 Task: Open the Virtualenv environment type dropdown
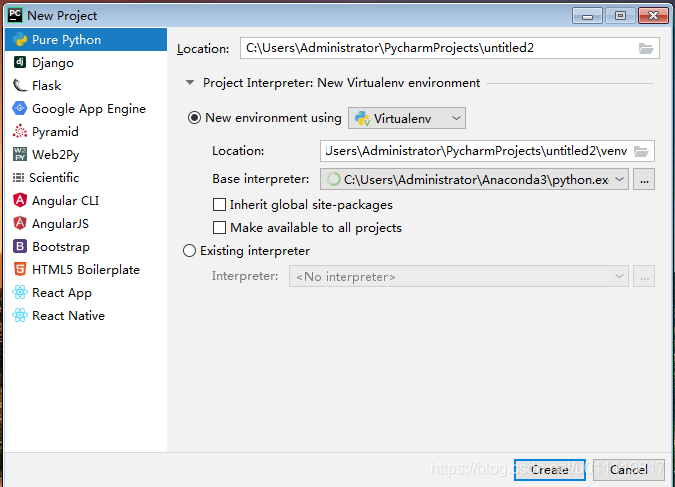[407, 118]
